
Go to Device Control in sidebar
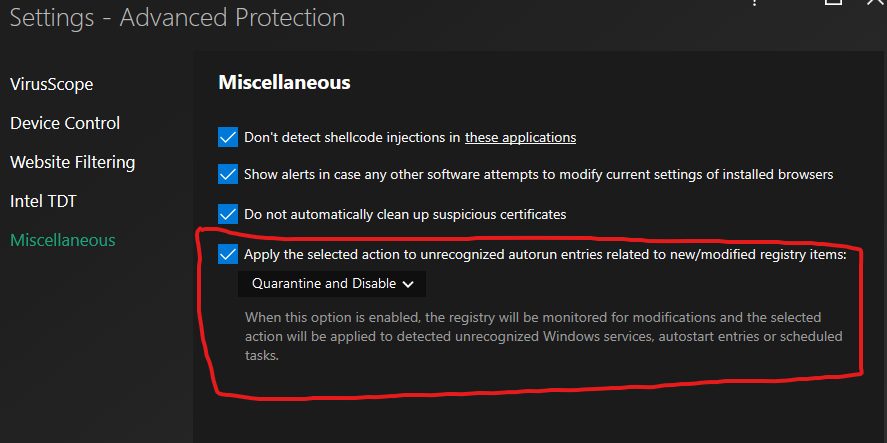coord(65,123)
